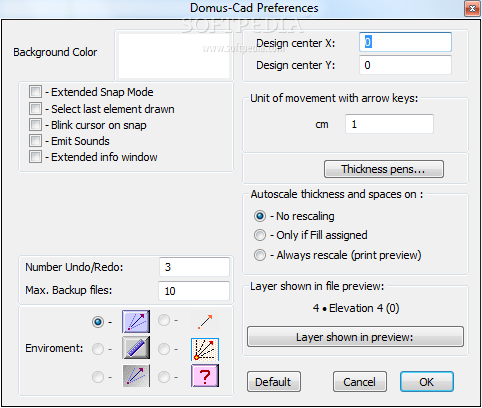
Task: Restore settings with Default button
Action: pyautogui.click(x=274, y=382)
